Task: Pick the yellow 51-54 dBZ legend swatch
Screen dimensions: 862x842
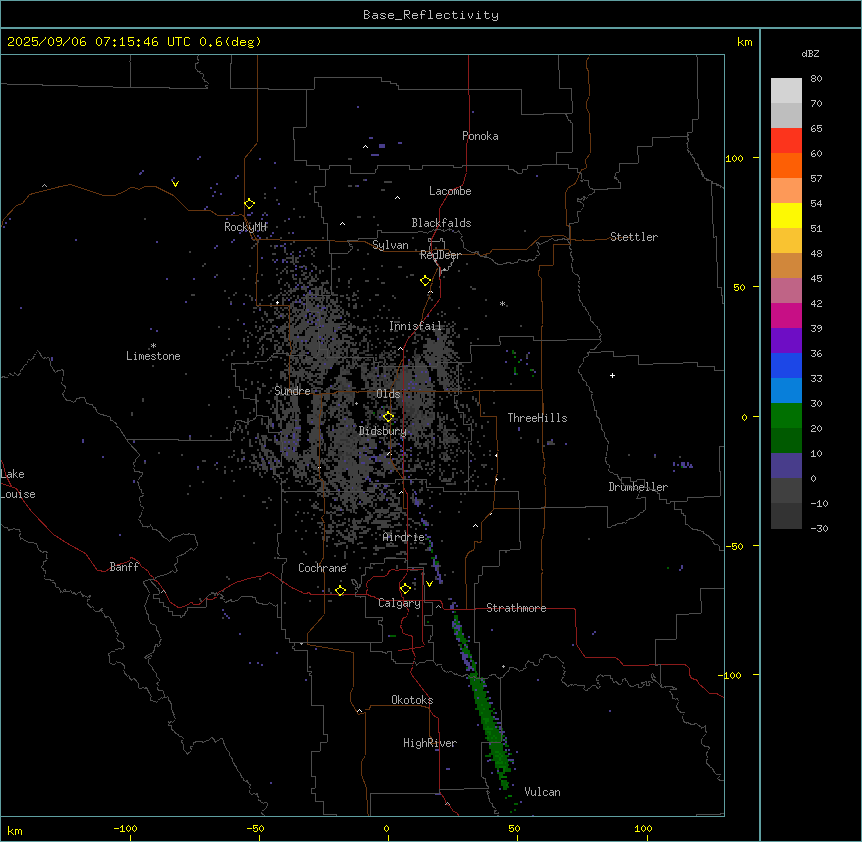Action: [786, 215]
